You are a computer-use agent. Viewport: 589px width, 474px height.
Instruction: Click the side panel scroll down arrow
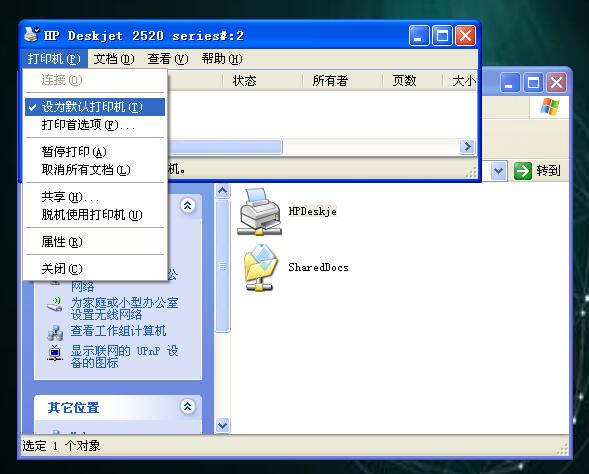(222, 426)
